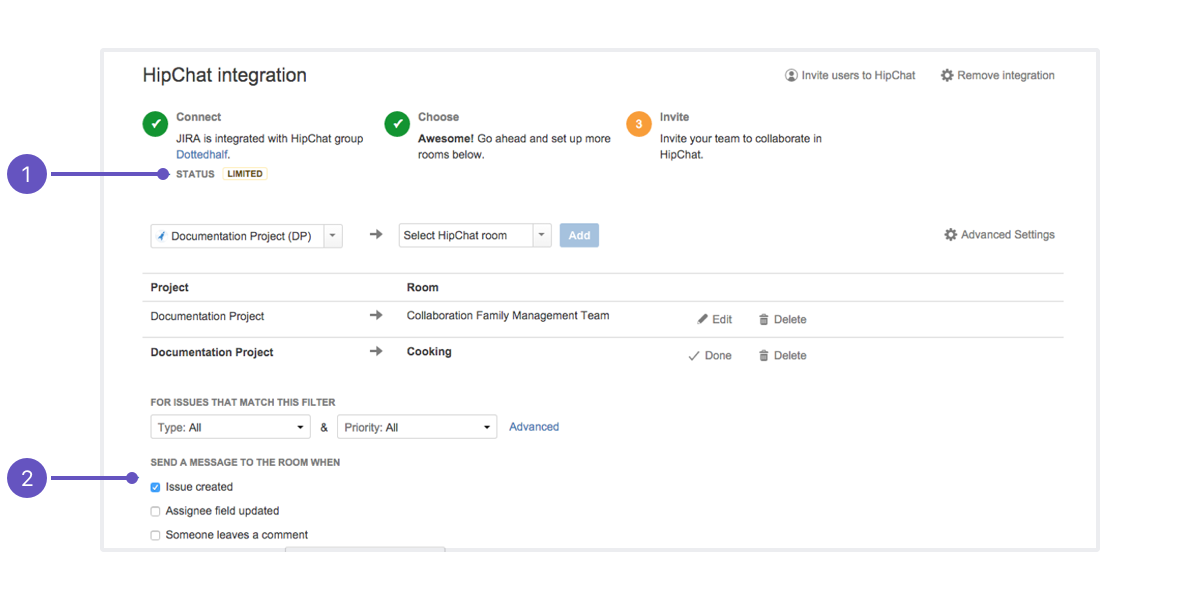The image size is (1200, 600).
Task: Click the Invite users to HipChat person icon
Action: 791,75
